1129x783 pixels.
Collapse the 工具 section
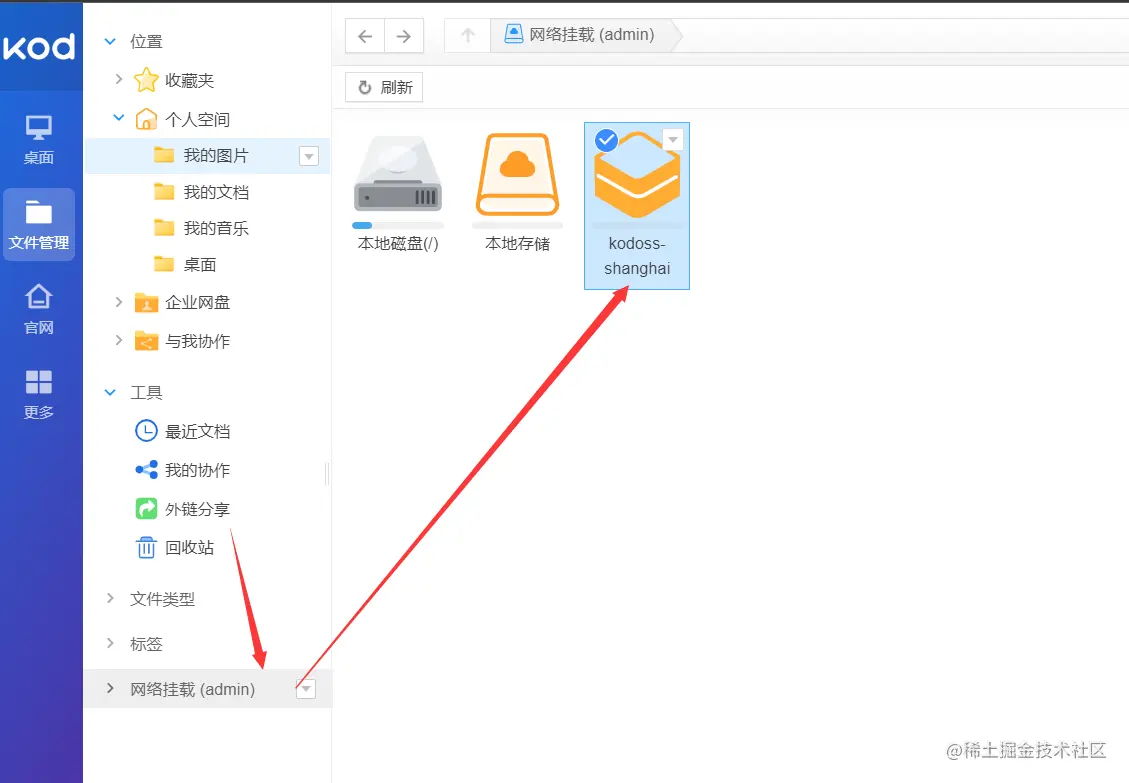coord(110,393)
